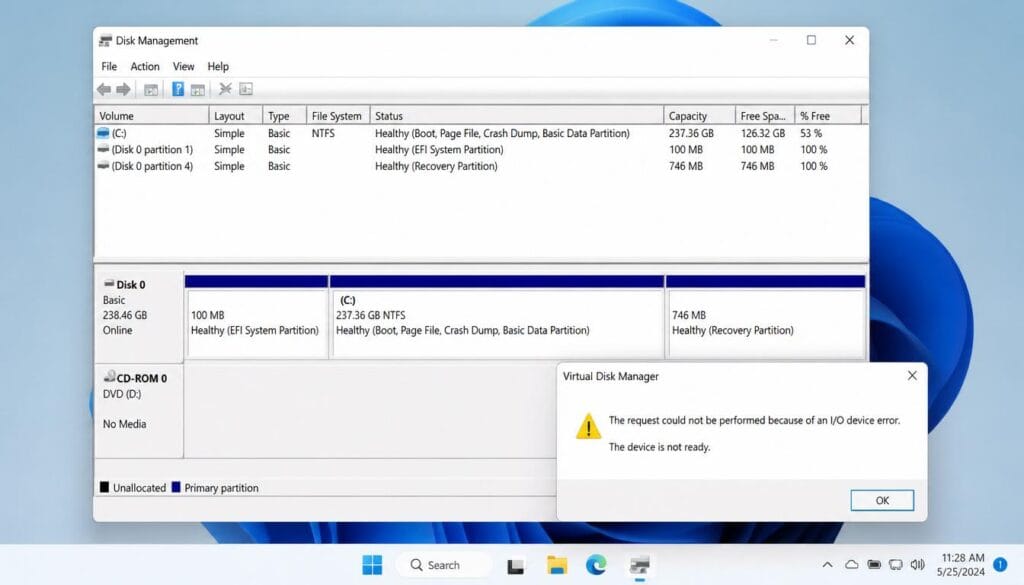Sort by the % Free column header

828,116
